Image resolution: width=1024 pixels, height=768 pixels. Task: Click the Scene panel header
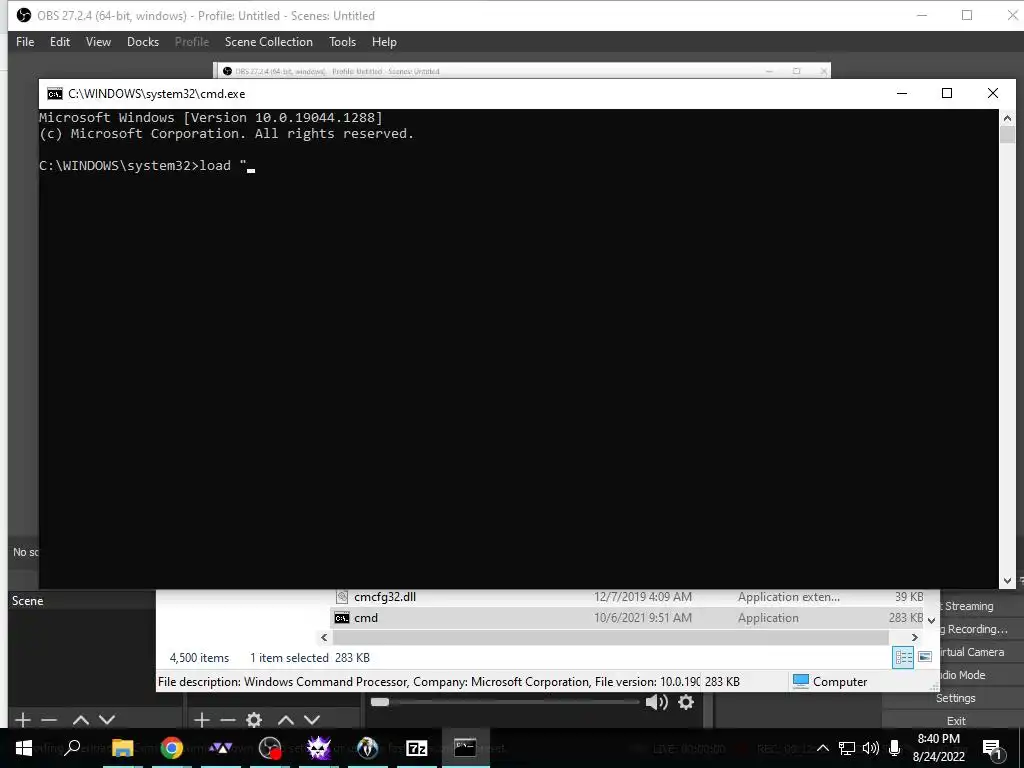(27, 601)
